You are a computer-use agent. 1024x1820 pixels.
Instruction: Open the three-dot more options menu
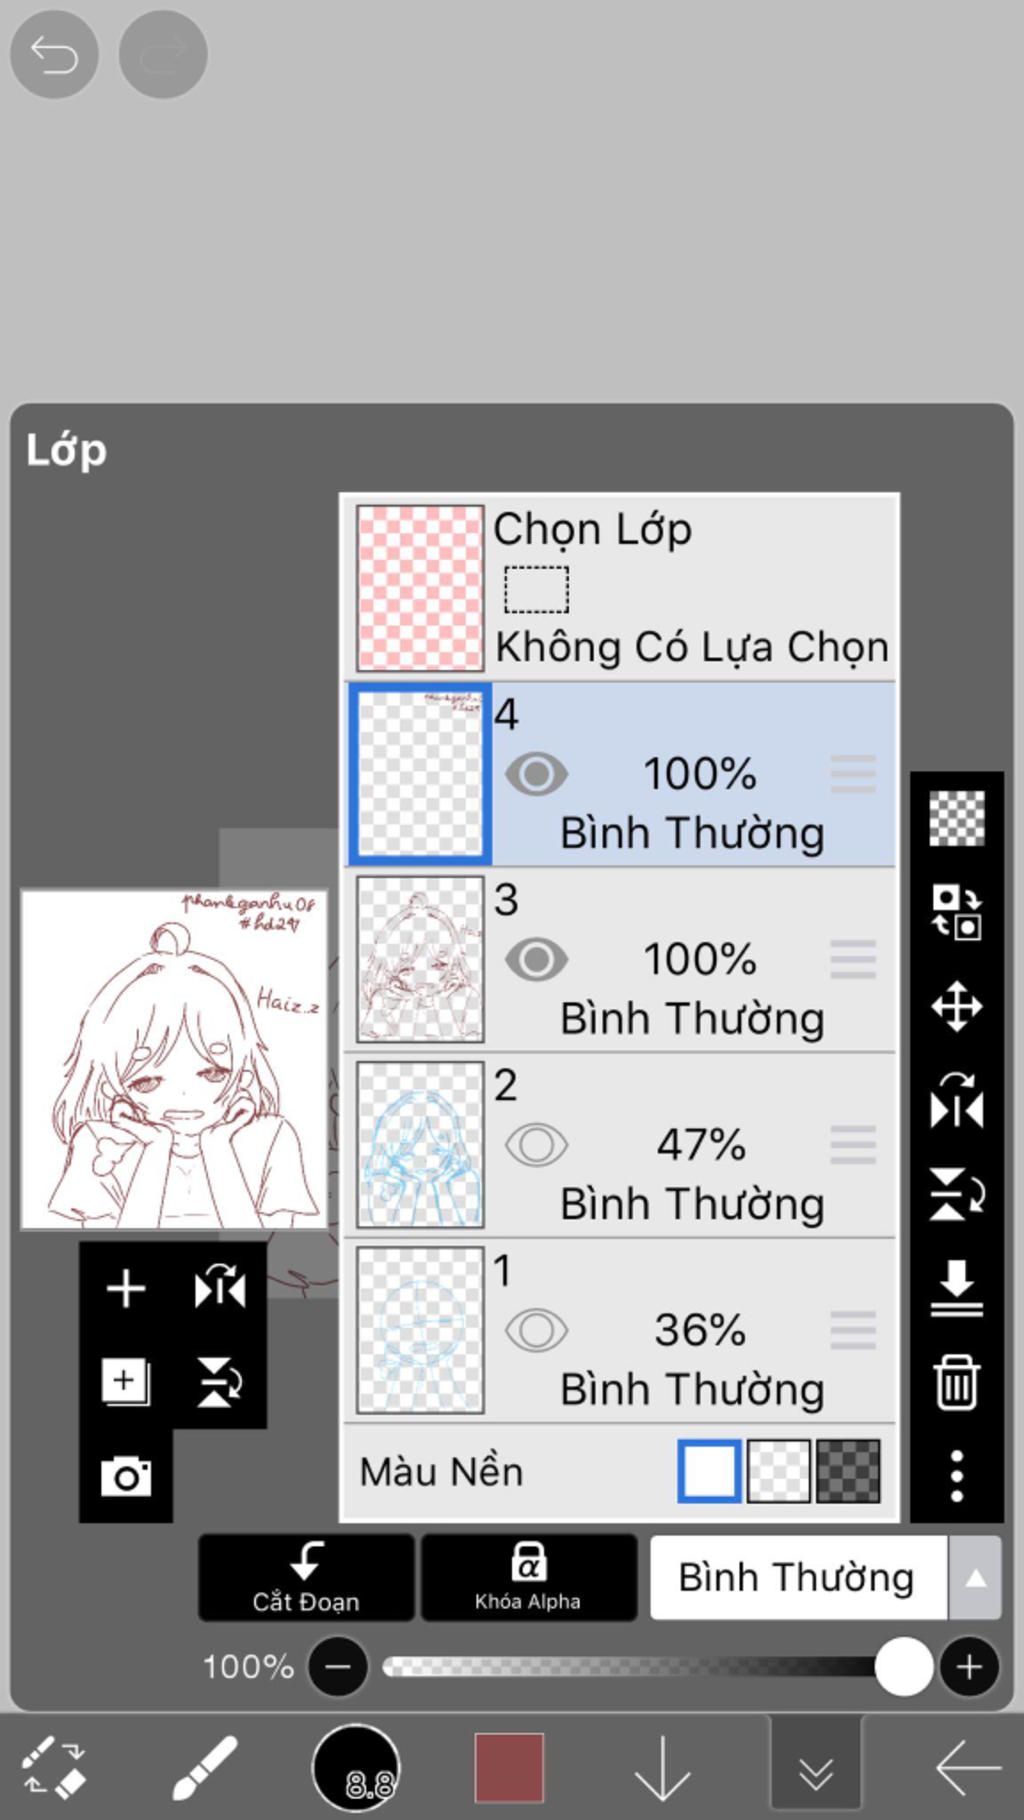[x=957, y=1476]
